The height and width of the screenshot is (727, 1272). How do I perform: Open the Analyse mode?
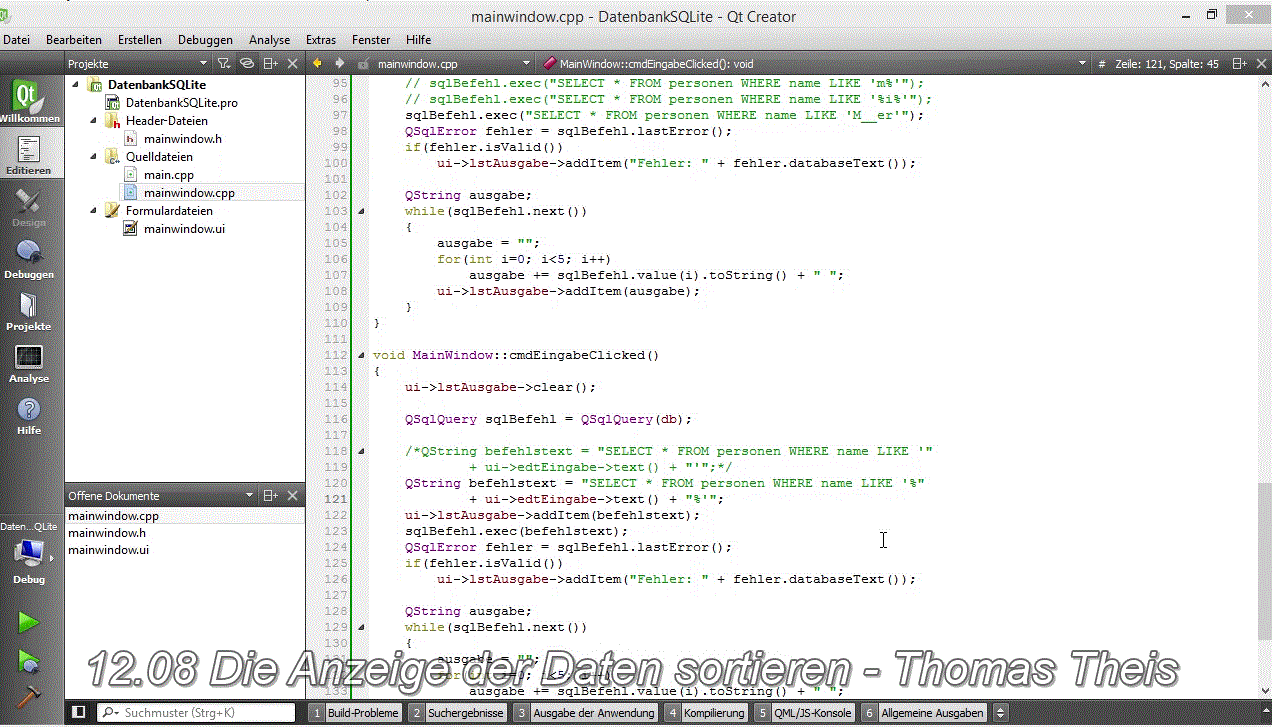pyautogui.click(x=29, y=362)
